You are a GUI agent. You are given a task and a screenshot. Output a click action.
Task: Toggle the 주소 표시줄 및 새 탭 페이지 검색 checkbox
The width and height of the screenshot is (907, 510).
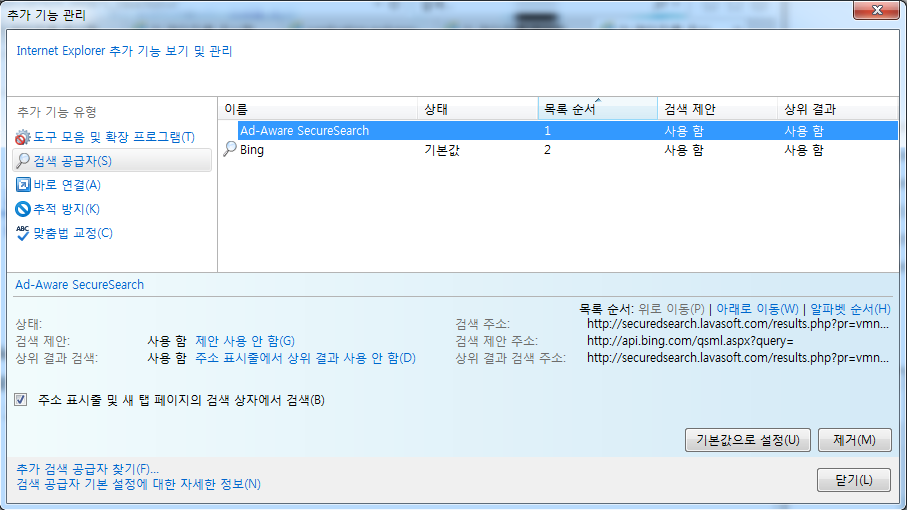pos(21,400)
